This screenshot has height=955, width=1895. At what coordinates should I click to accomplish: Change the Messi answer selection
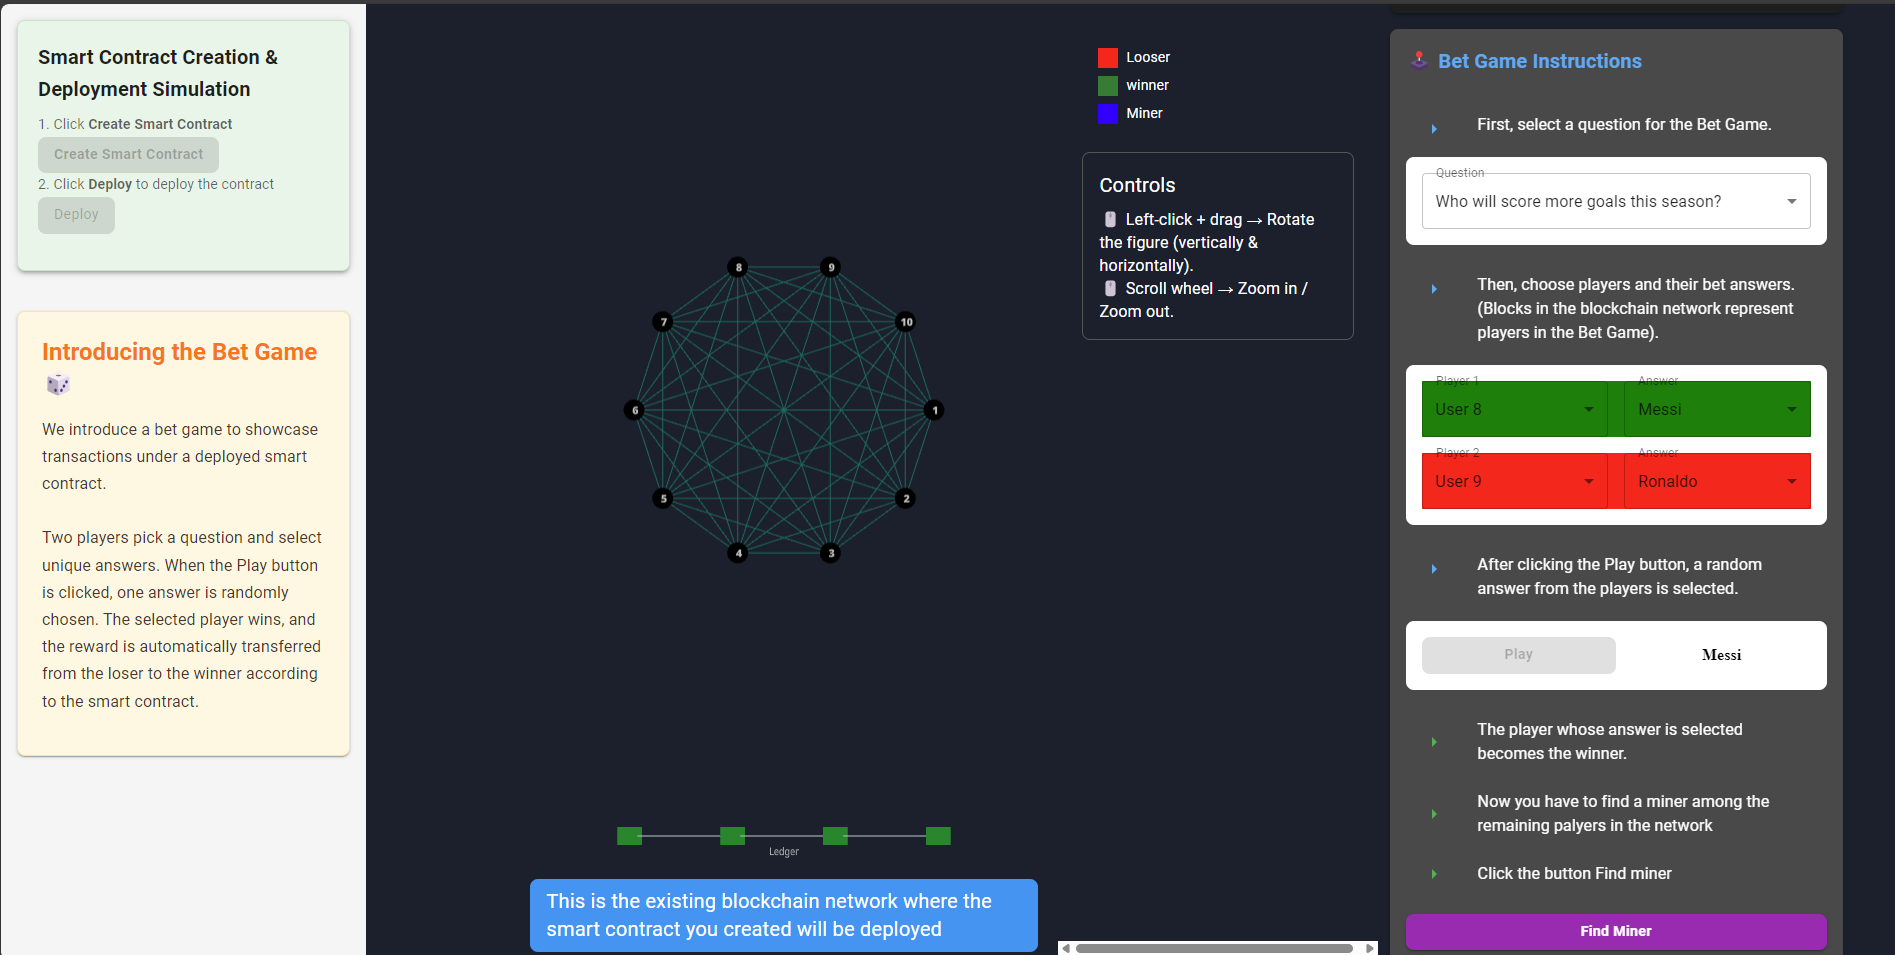1716,409
